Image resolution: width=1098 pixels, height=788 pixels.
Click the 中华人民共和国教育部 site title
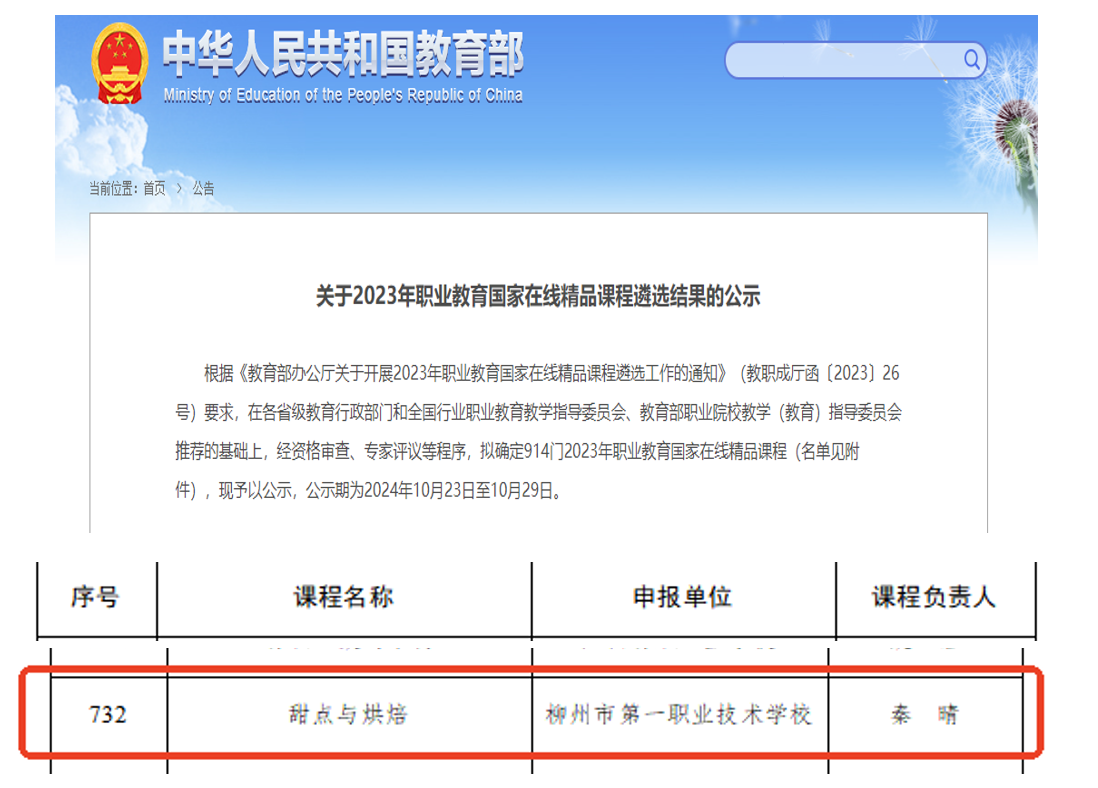(x=343, y=53)
